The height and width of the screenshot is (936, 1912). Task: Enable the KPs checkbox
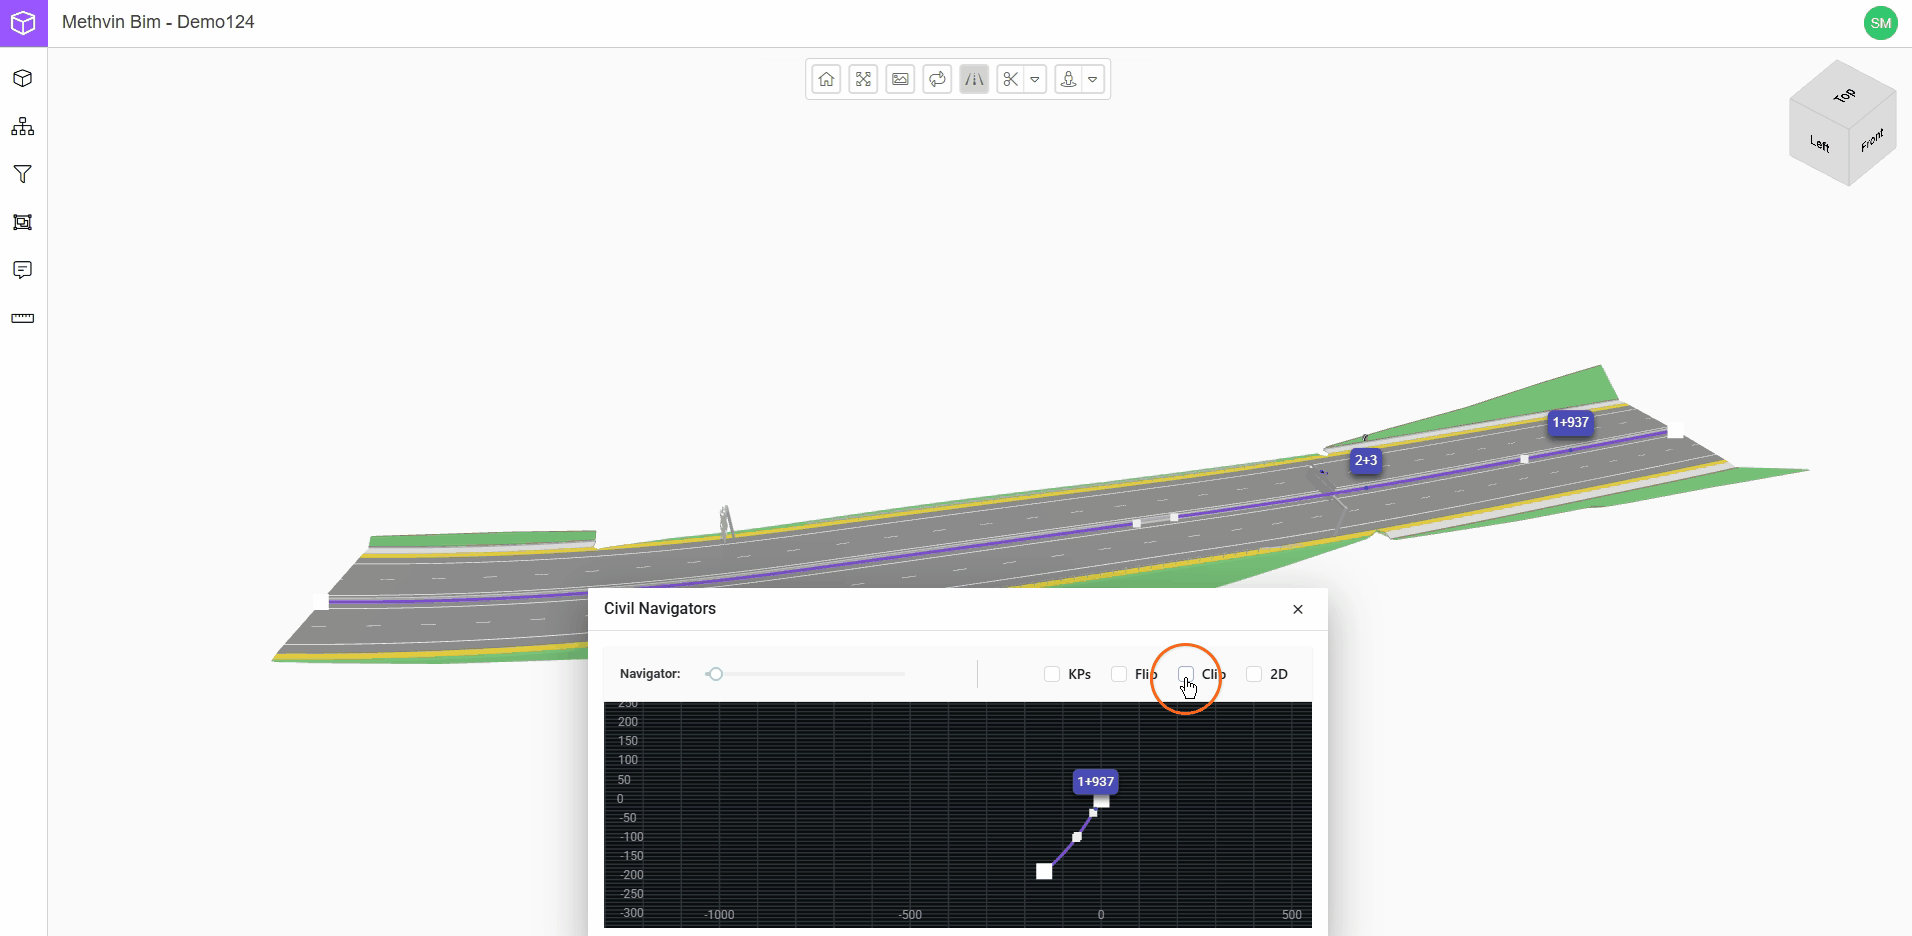click(x=1052, y=674)
